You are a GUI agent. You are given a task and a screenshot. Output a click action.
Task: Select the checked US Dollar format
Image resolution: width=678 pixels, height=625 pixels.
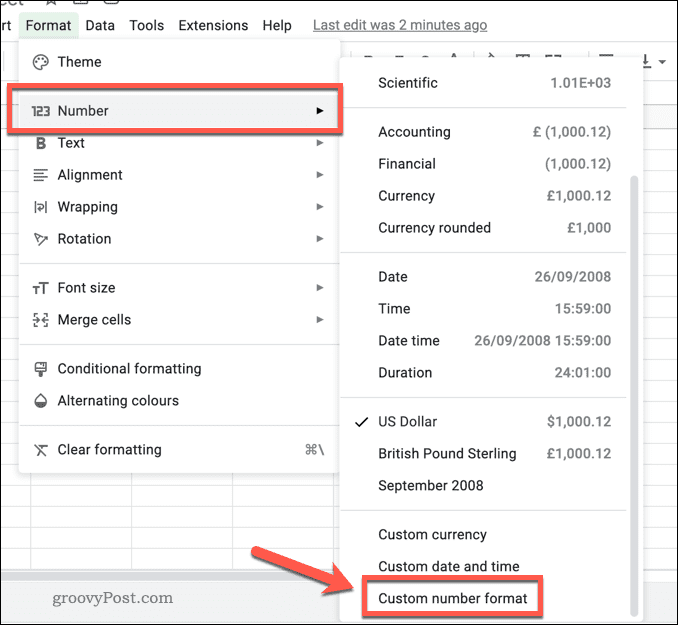pyautogui.click(x=407, y=422)
